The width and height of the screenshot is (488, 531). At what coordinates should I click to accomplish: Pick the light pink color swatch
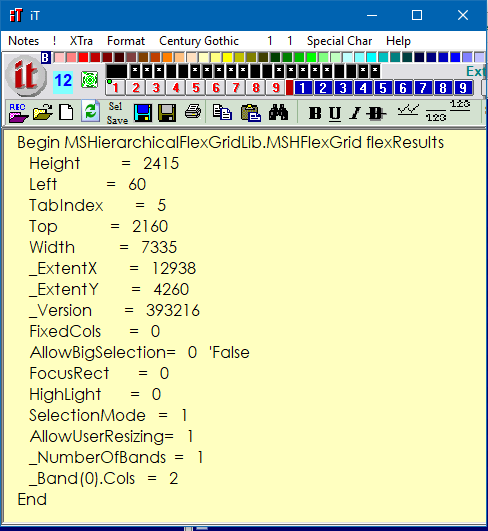(x=60, y=57)
